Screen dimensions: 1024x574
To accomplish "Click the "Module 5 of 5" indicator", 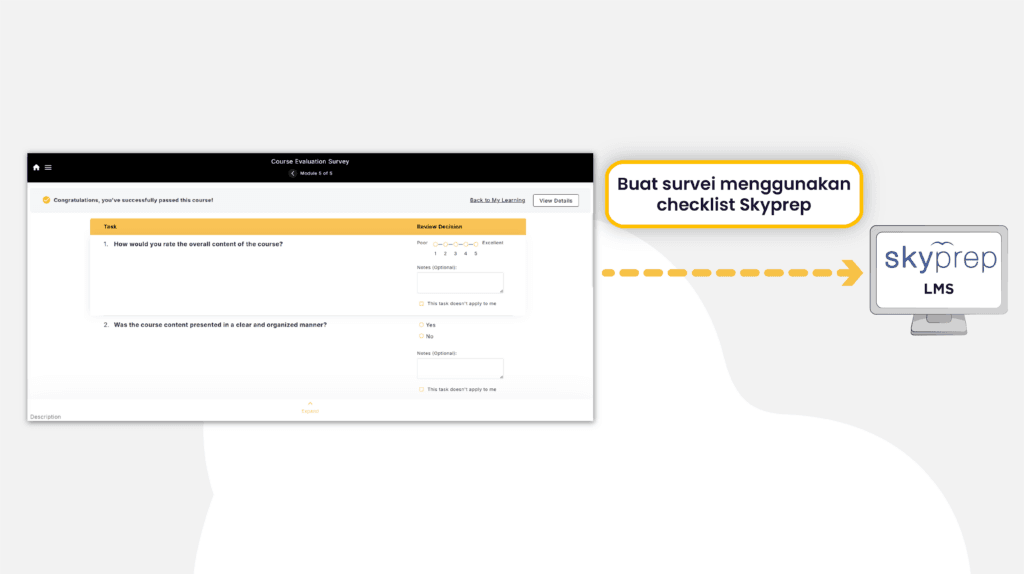I will (316, 174).
